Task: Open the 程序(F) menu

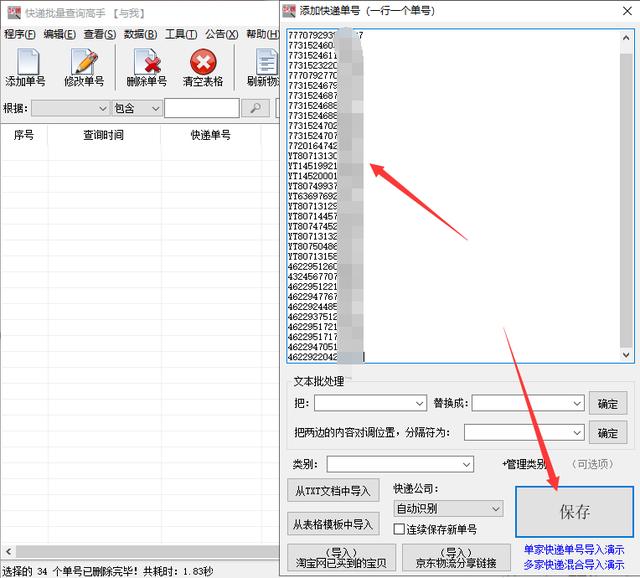Action: click(19, 34)
